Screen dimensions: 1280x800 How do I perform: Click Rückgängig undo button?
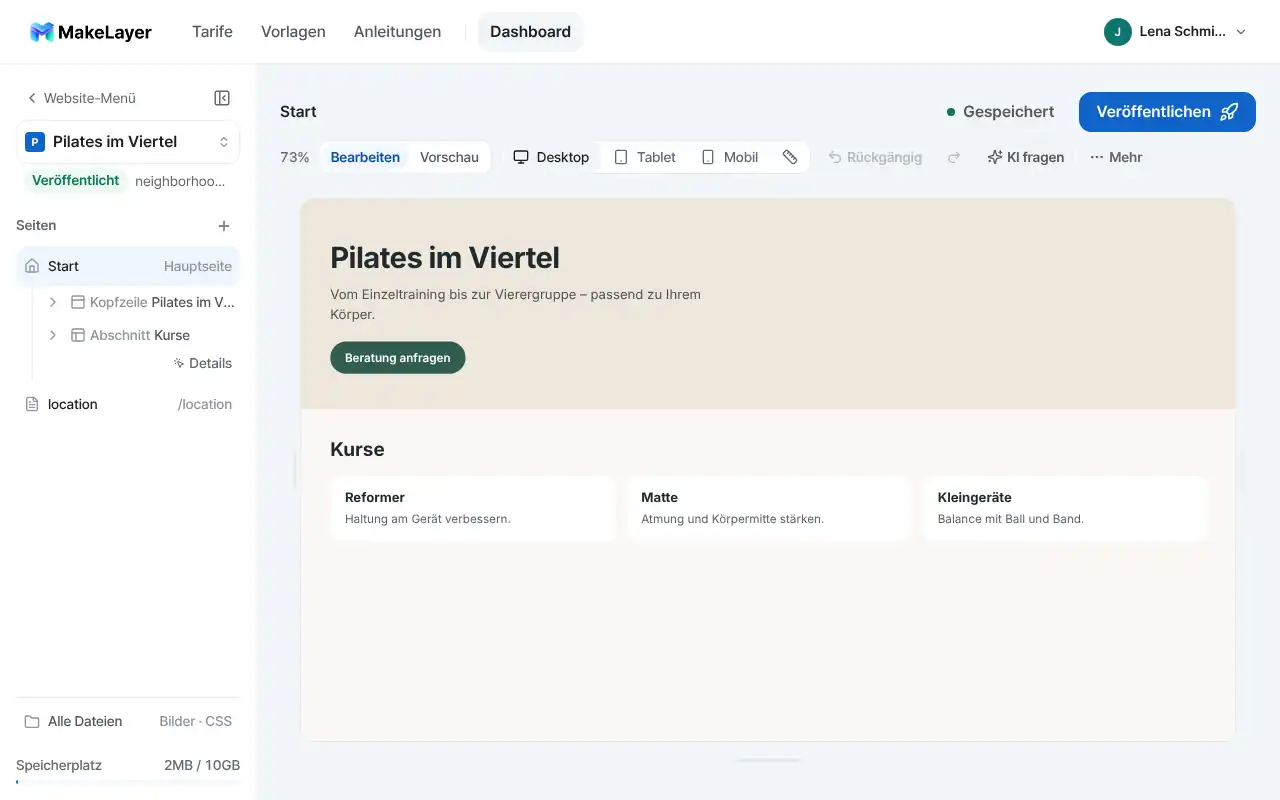pyautogui.click(x=875, y=157)
